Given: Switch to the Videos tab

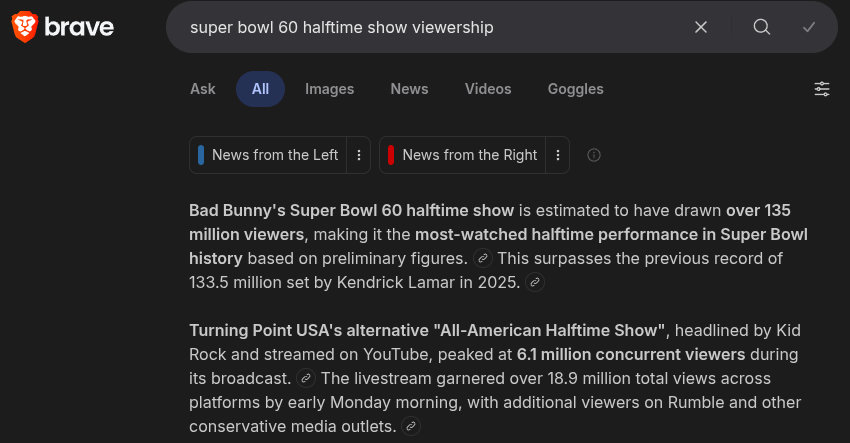Looking at the screenshot, I should tap(488, 89).
